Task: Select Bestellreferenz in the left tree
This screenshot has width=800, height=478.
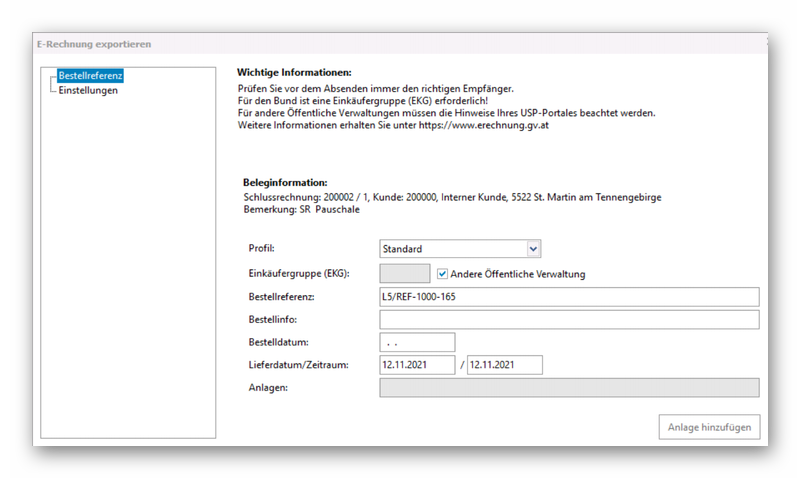Action: pyautogui.click(x=90, y=76)
